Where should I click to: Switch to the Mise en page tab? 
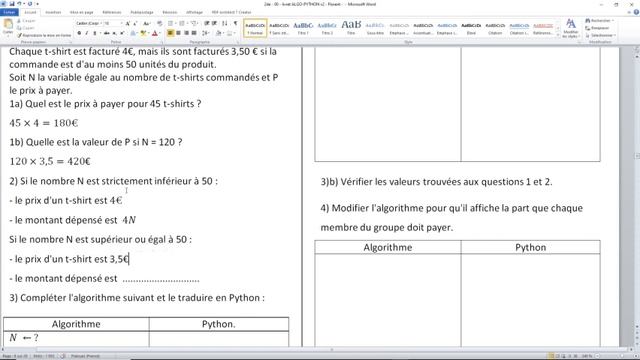(x=82, y=12)
